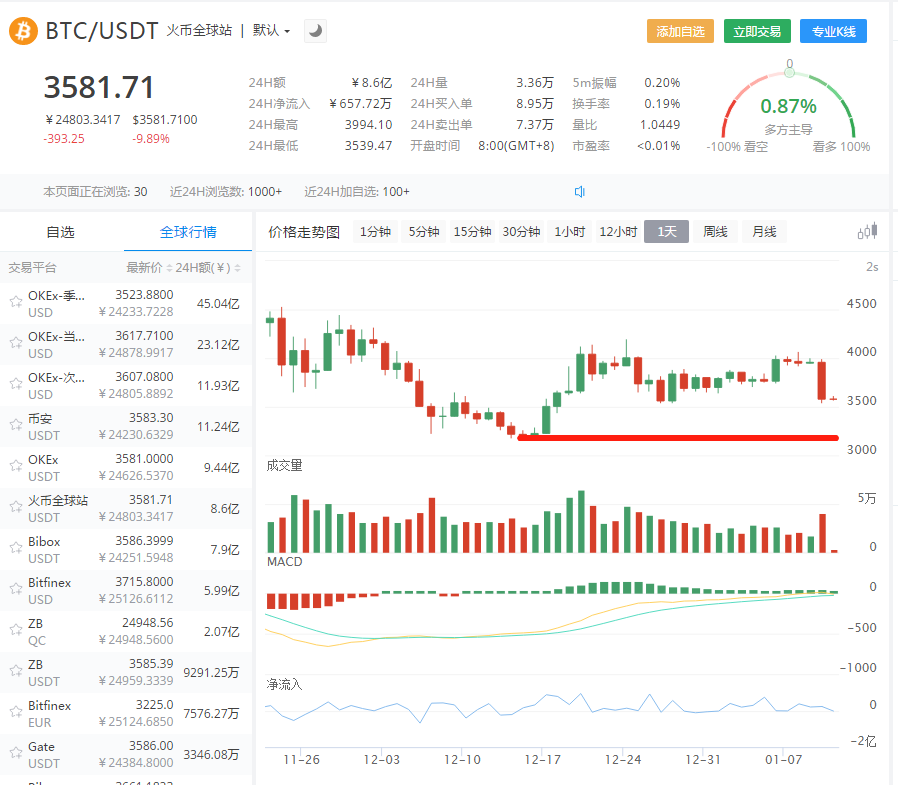Open the Bitfinex 3715.8000 USD row
The image size is (898, 785).
pos(126,590)
